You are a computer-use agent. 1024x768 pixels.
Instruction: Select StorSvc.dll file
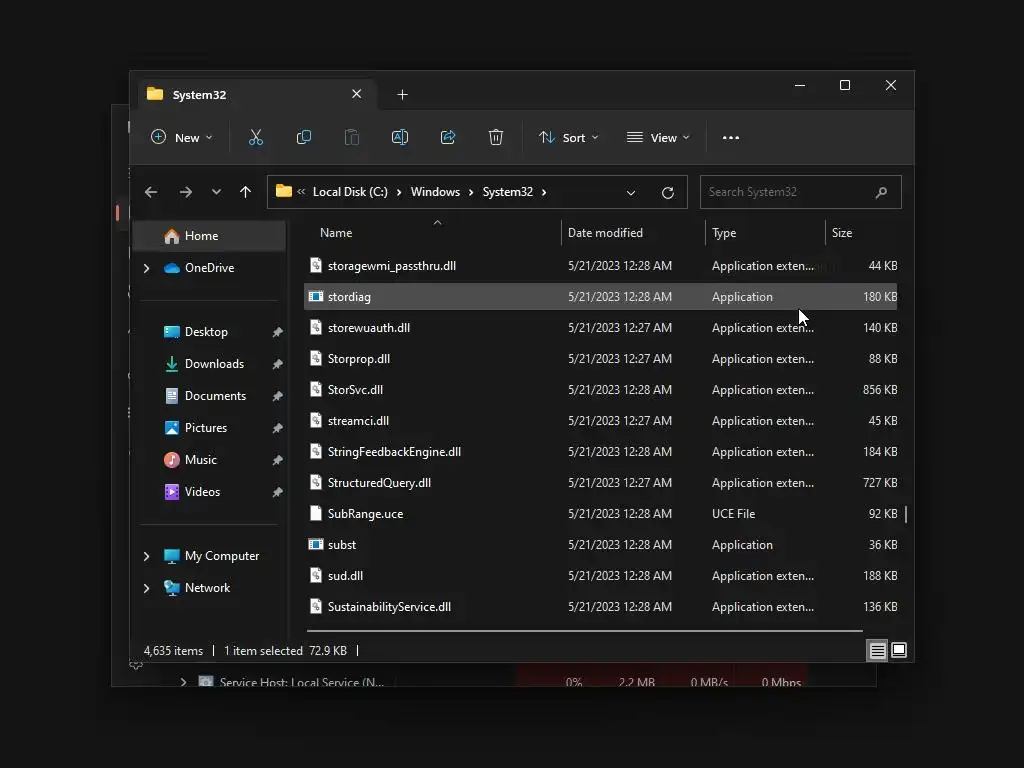601,390
